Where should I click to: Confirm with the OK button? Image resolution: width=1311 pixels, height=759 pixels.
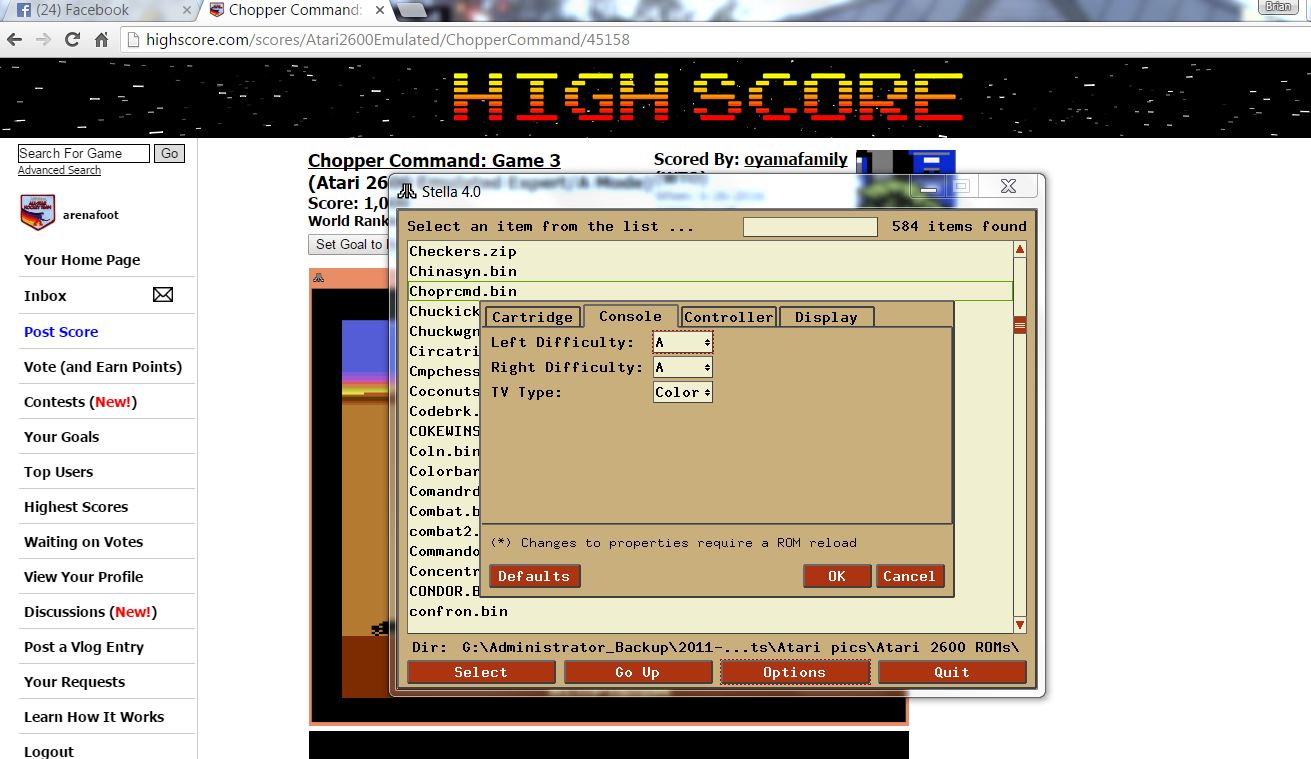point(837,576)
